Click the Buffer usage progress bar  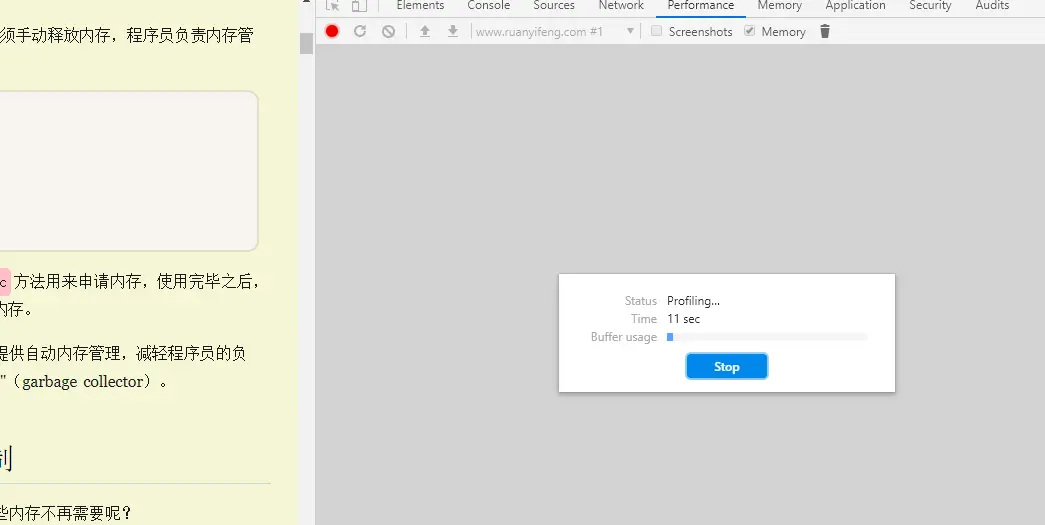767,337
